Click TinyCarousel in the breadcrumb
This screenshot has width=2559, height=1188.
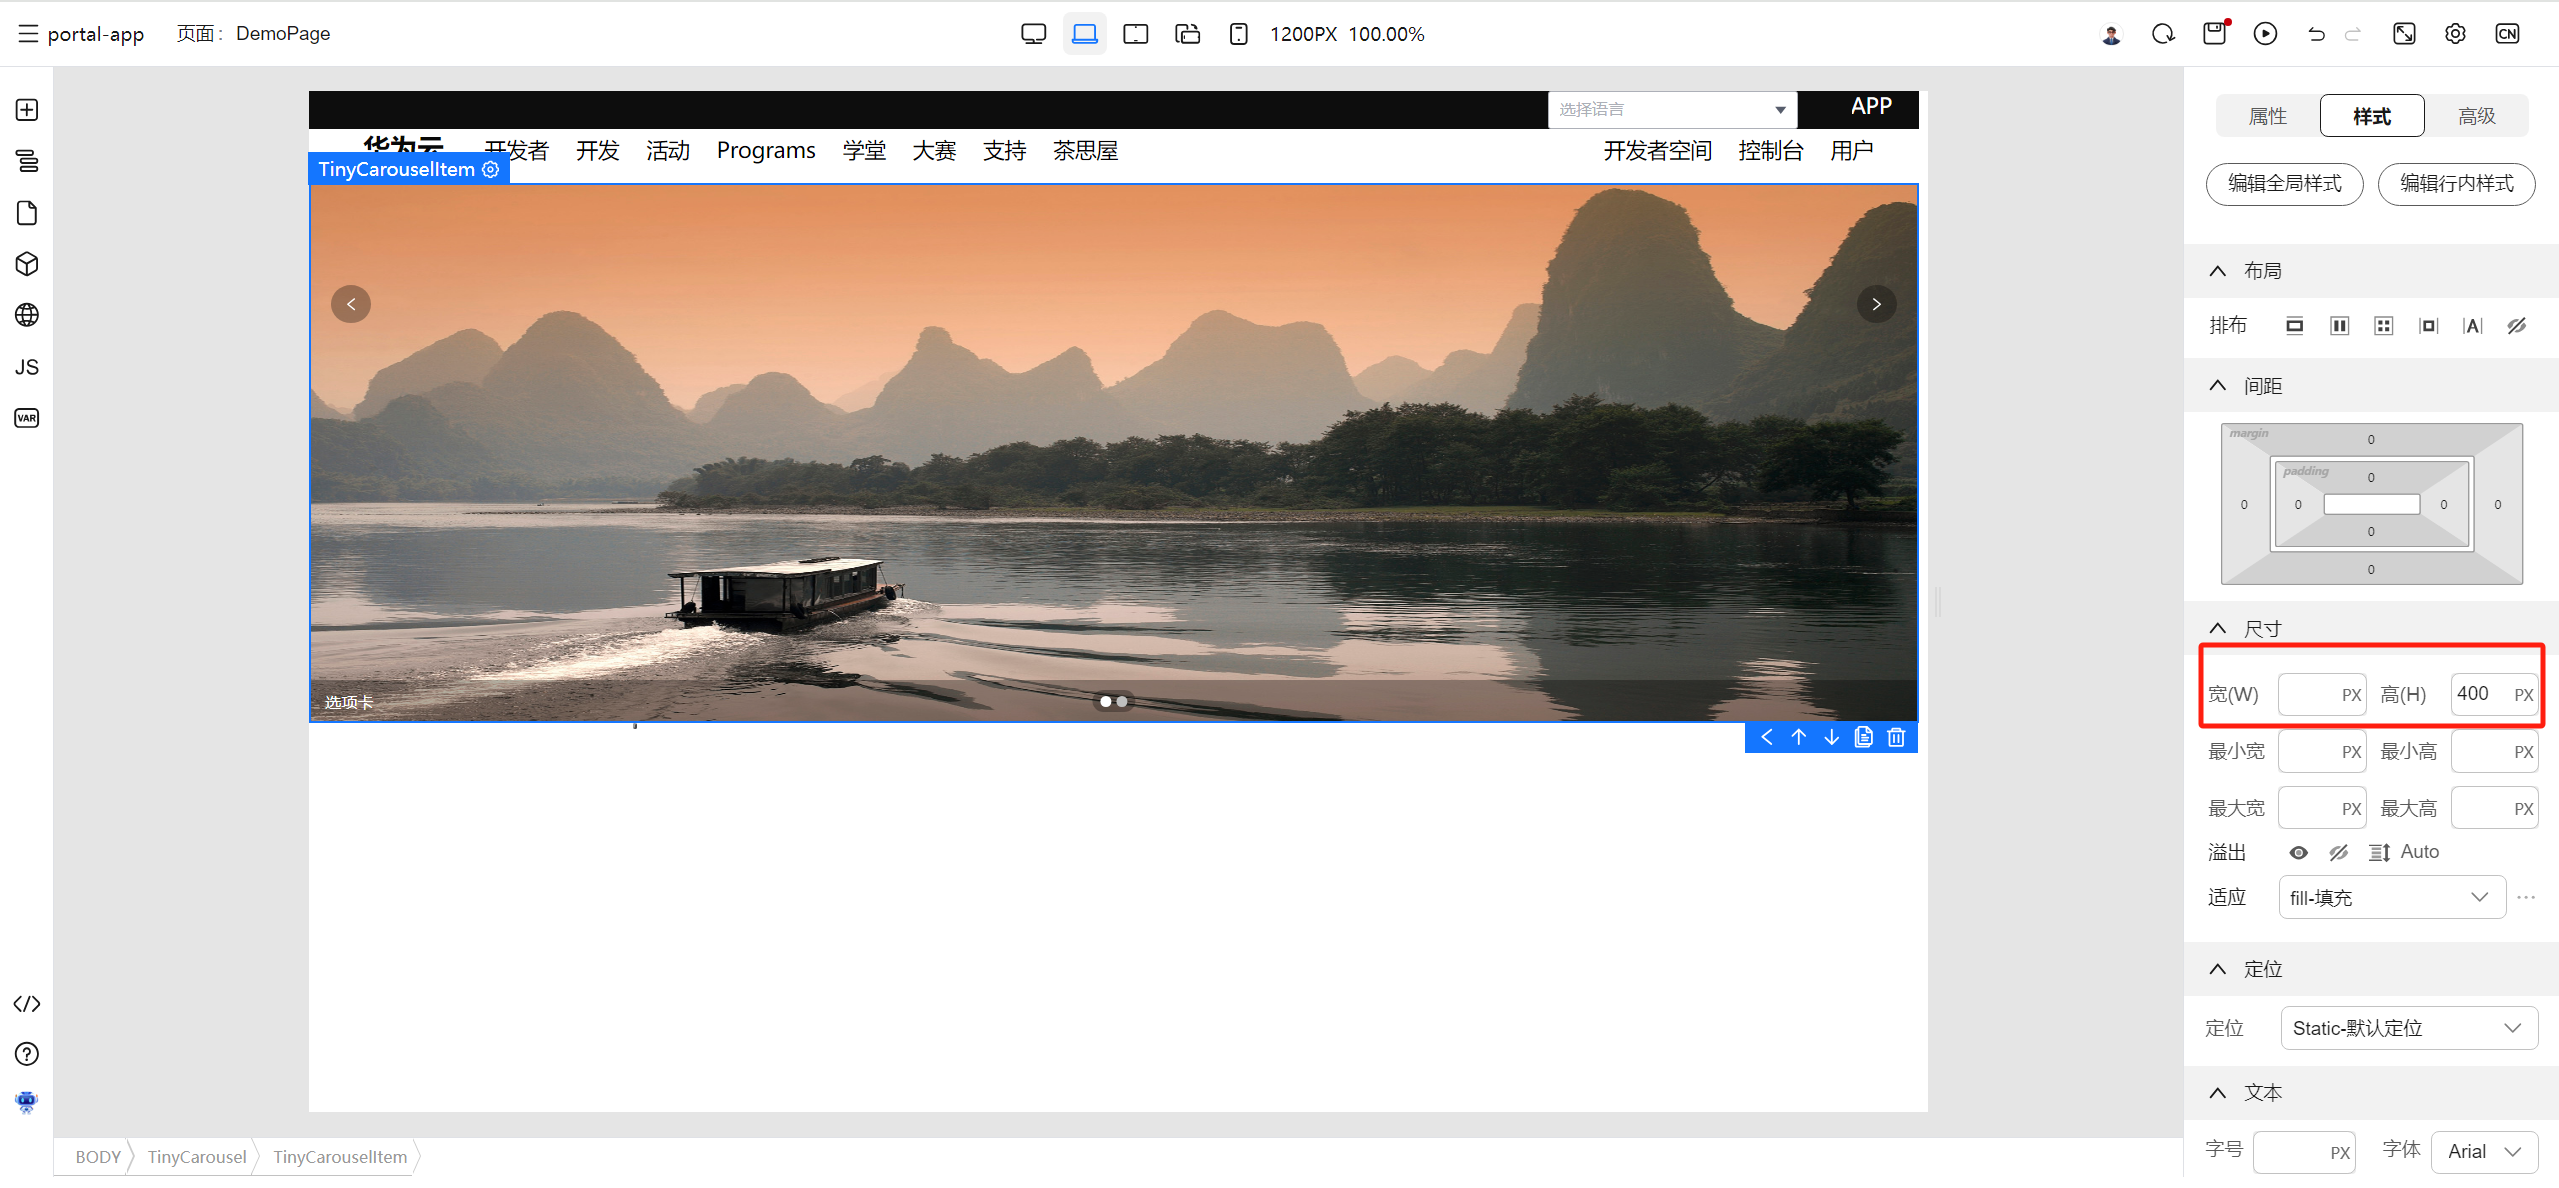pos(197,1157)
